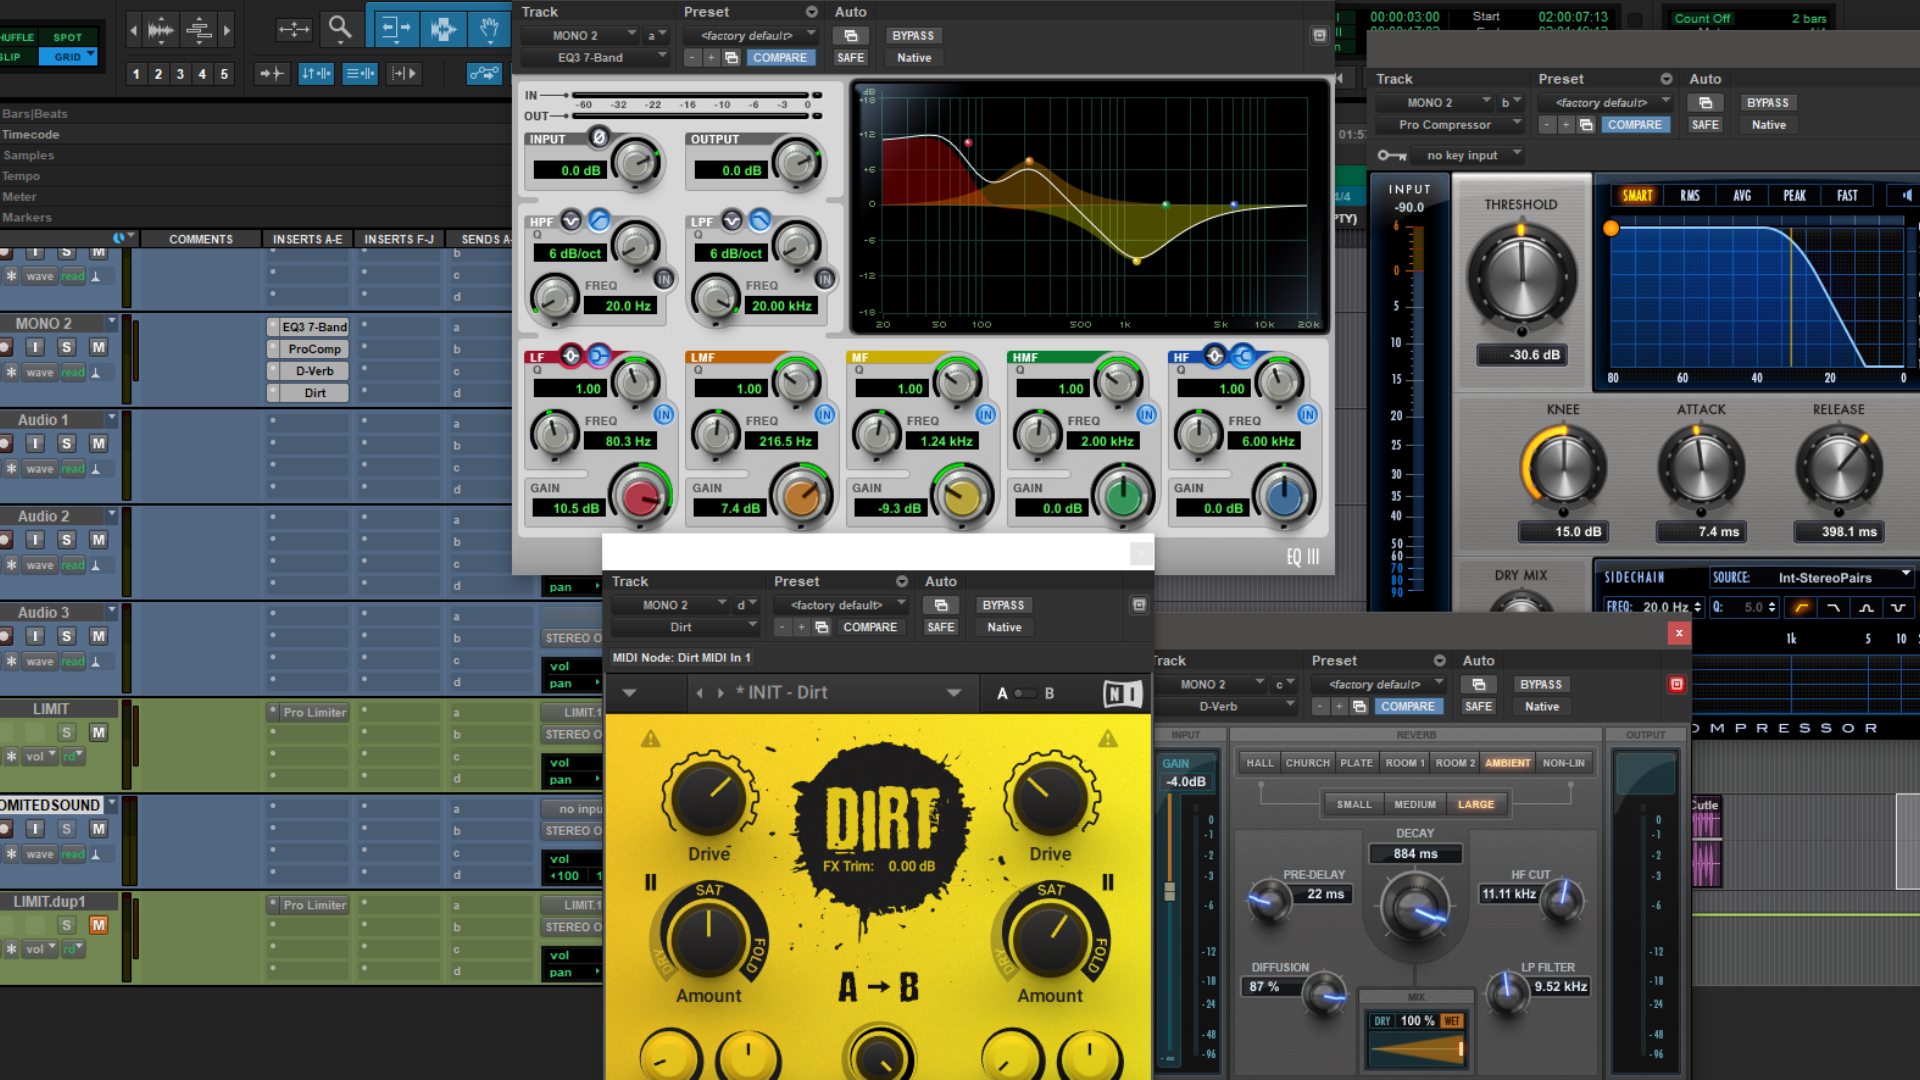Screen dimensions: 1920x1080
Task: Toggle HF band IN button
Action: click(1308, 414)
